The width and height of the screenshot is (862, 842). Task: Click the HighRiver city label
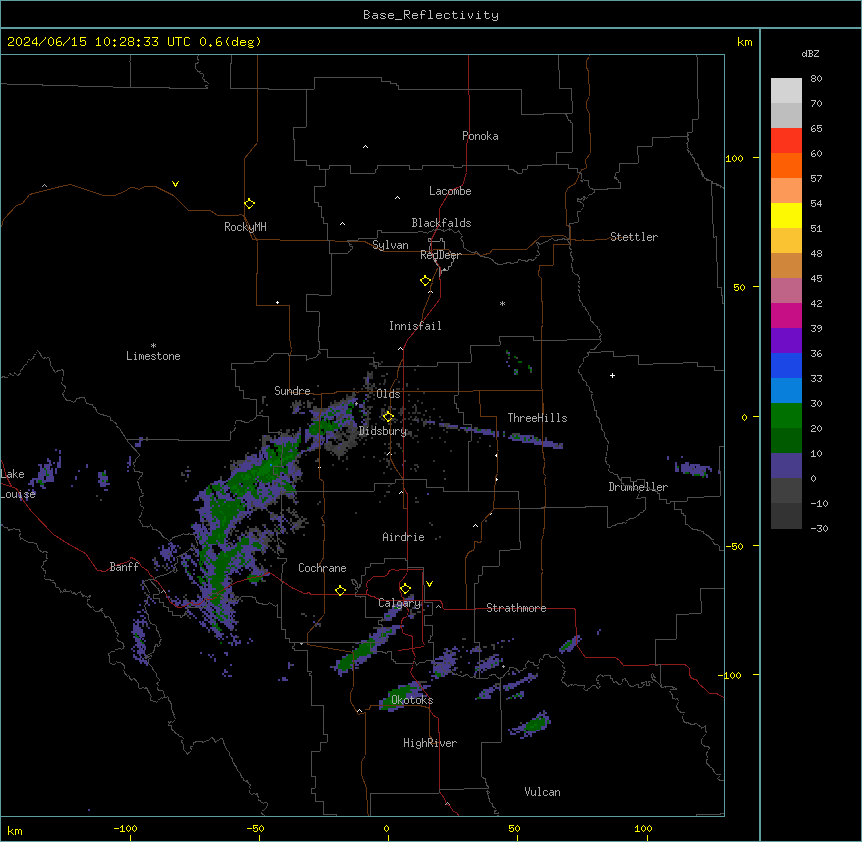430,743
